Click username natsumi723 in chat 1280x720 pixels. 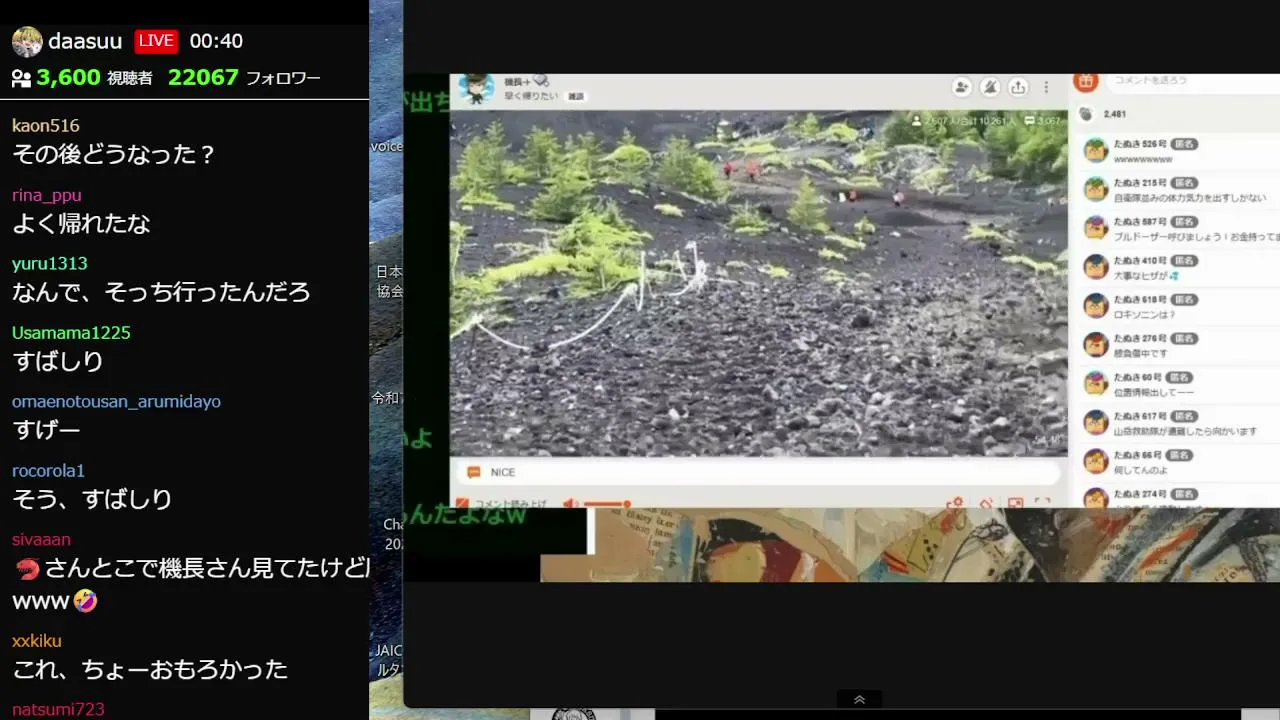(58, 710)
